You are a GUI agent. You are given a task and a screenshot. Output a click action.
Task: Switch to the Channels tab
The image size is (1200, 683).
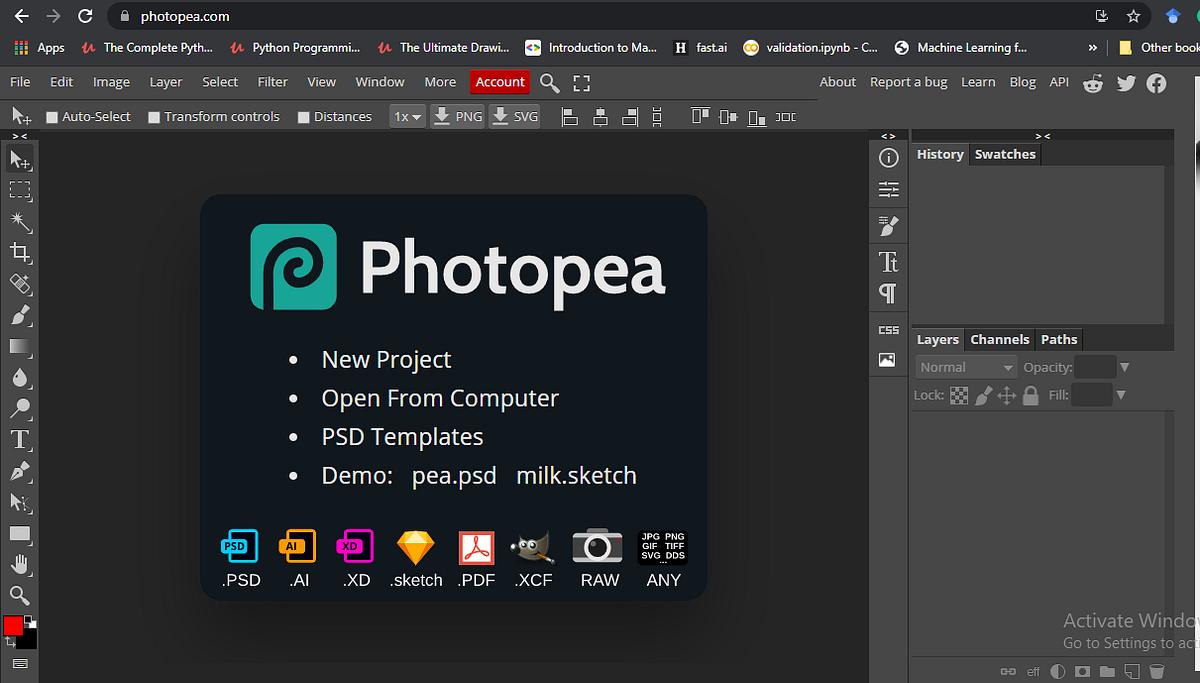(999, 339)
